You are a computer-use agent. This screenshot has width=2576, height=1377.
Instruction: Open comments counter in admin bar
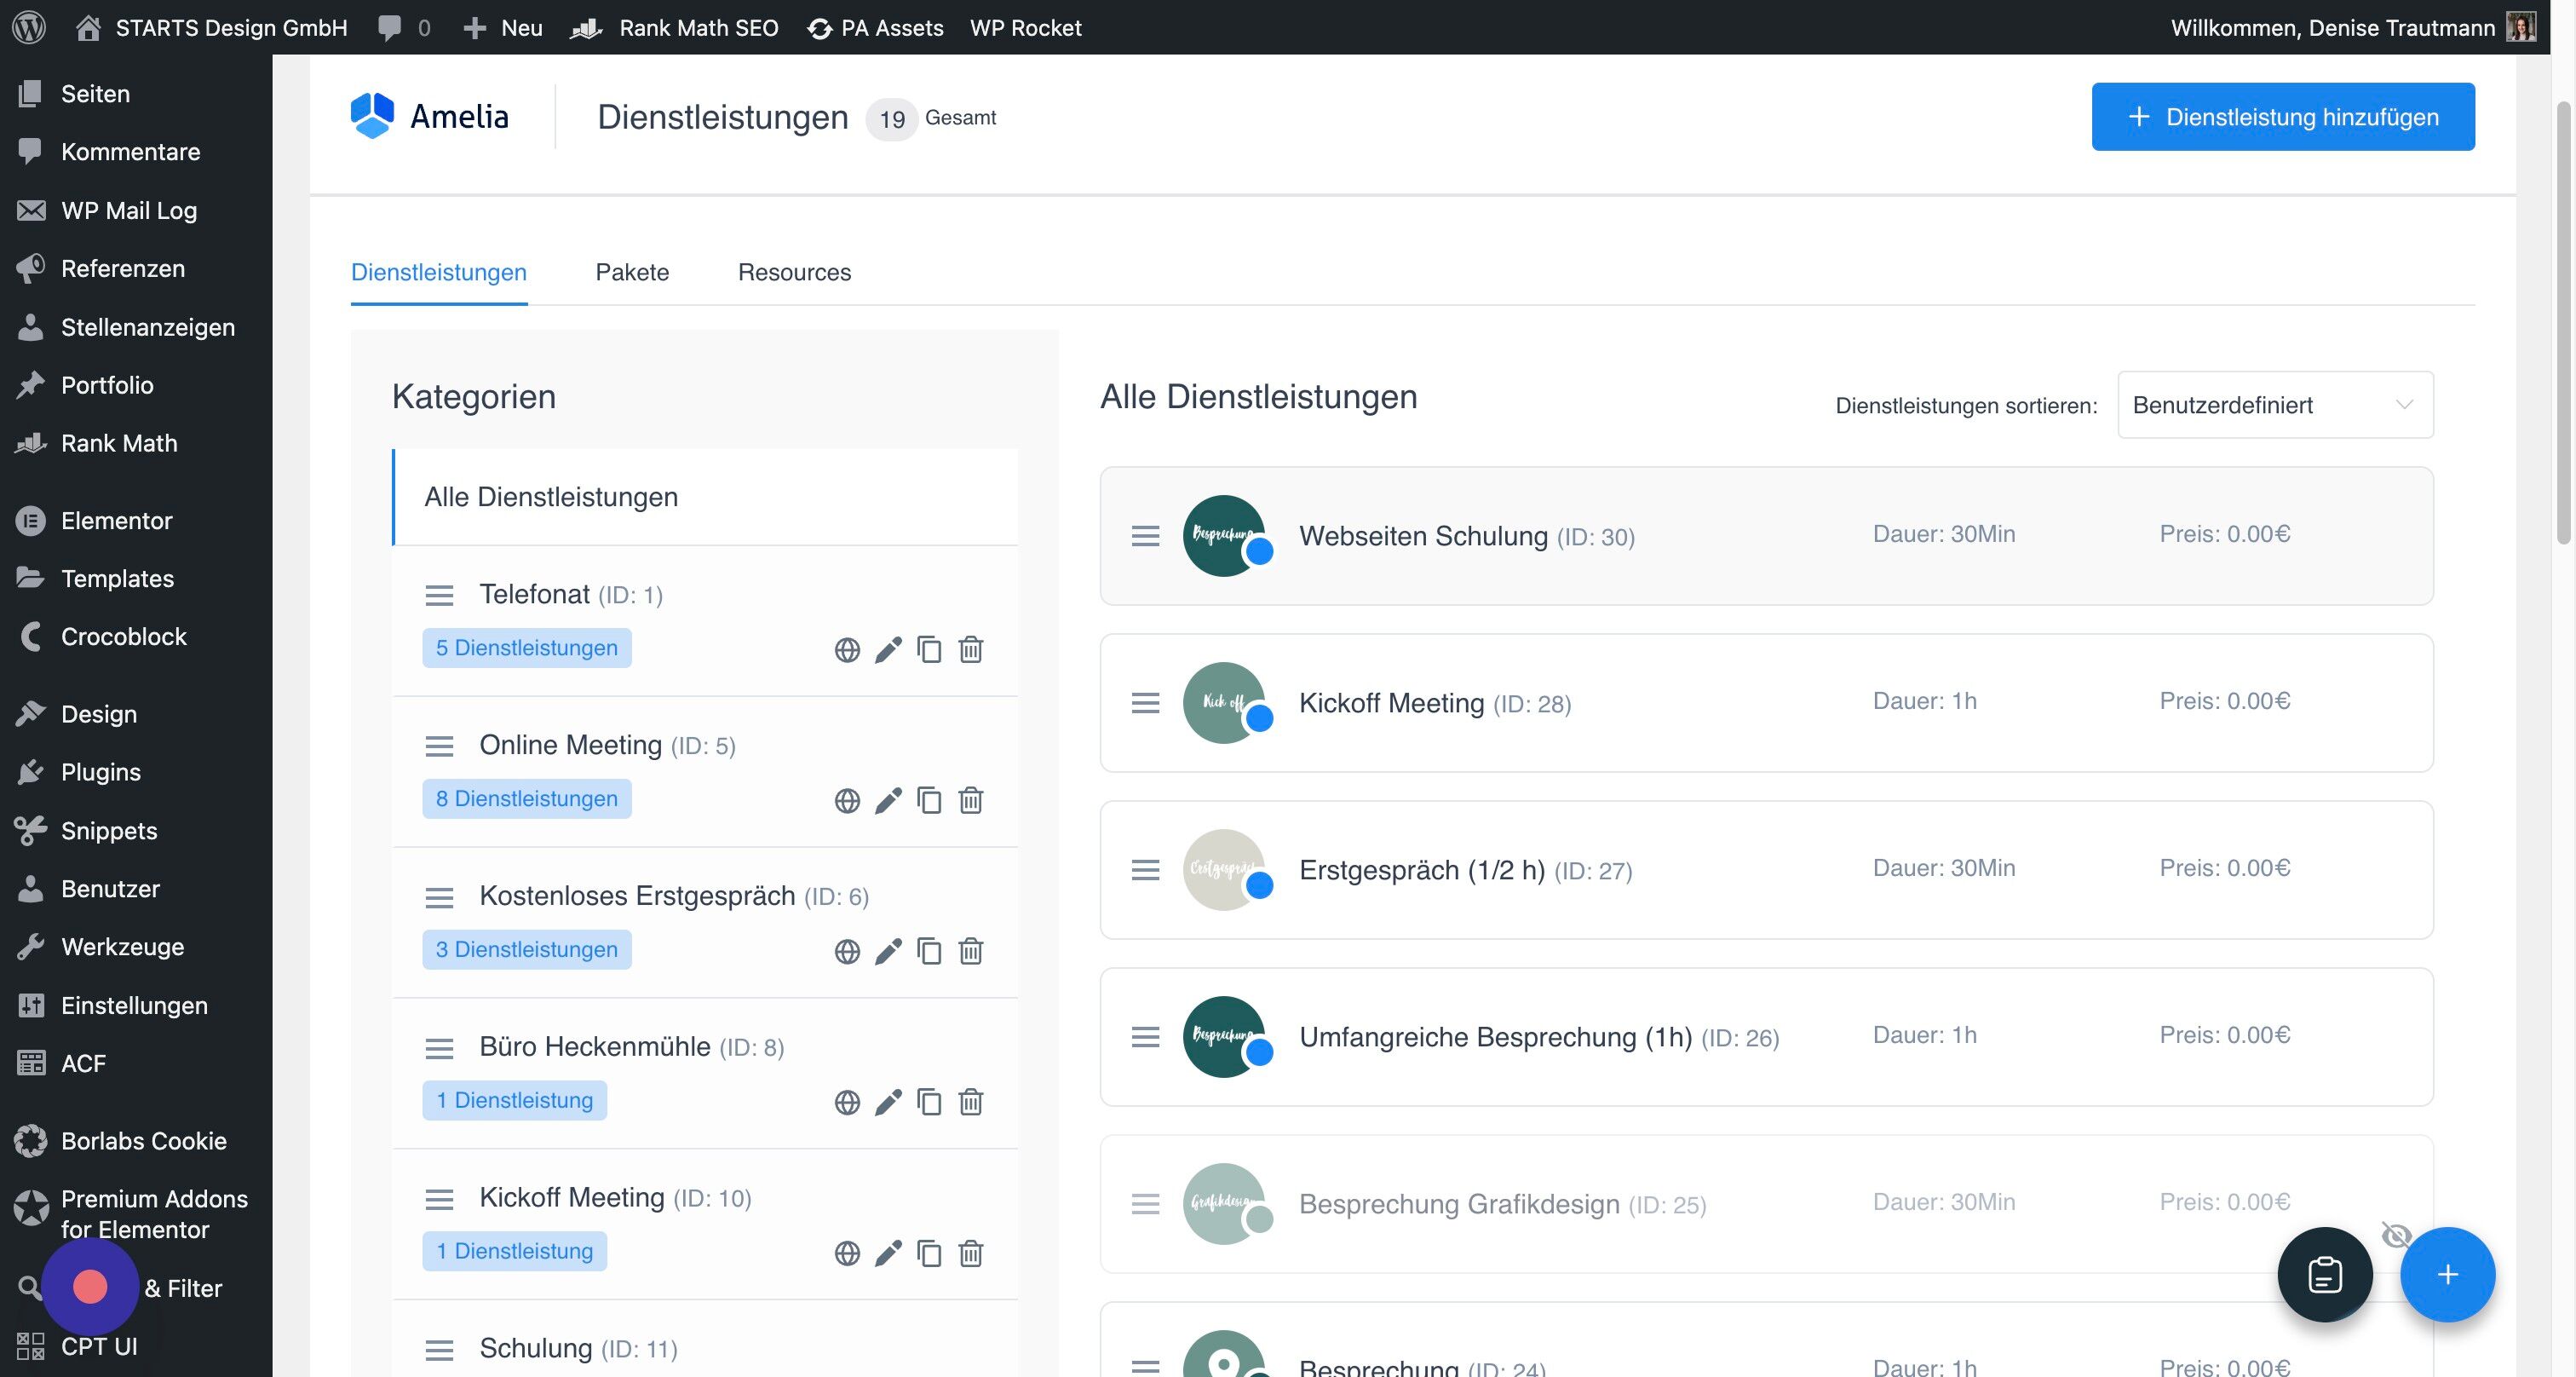click(x=404, y=27)
